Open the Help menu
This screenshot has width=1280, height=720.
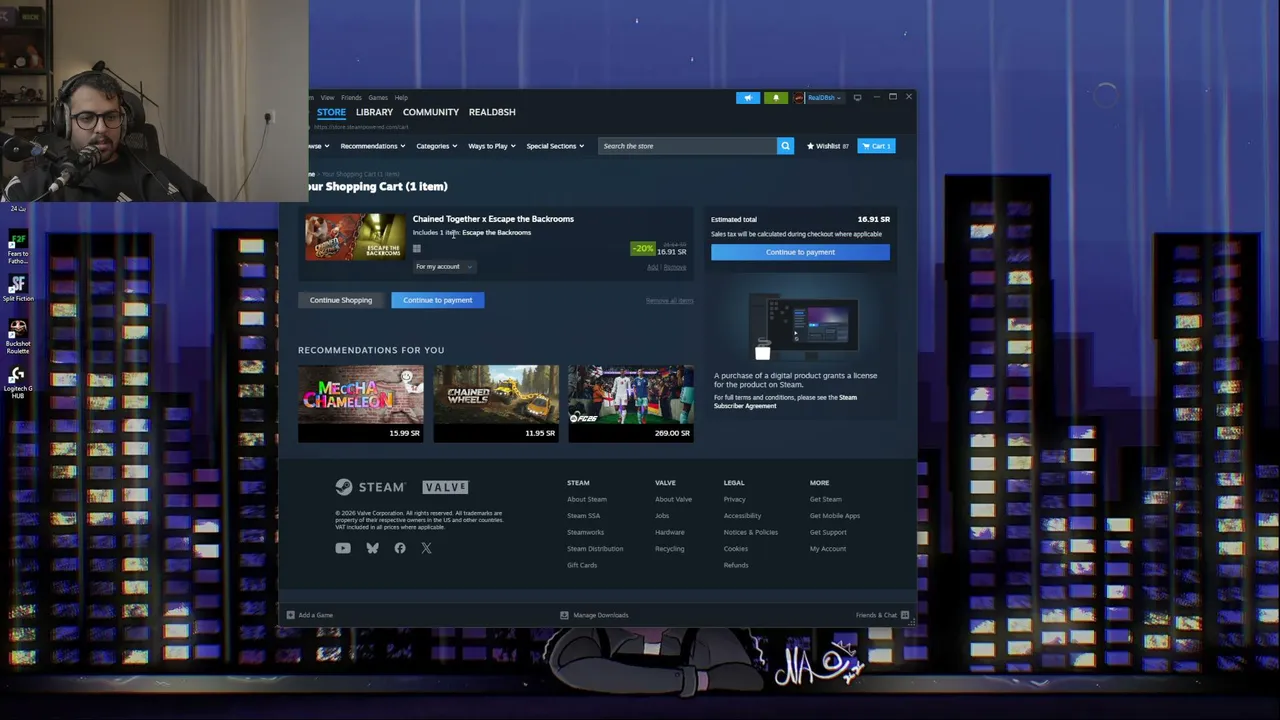point(401,98)
